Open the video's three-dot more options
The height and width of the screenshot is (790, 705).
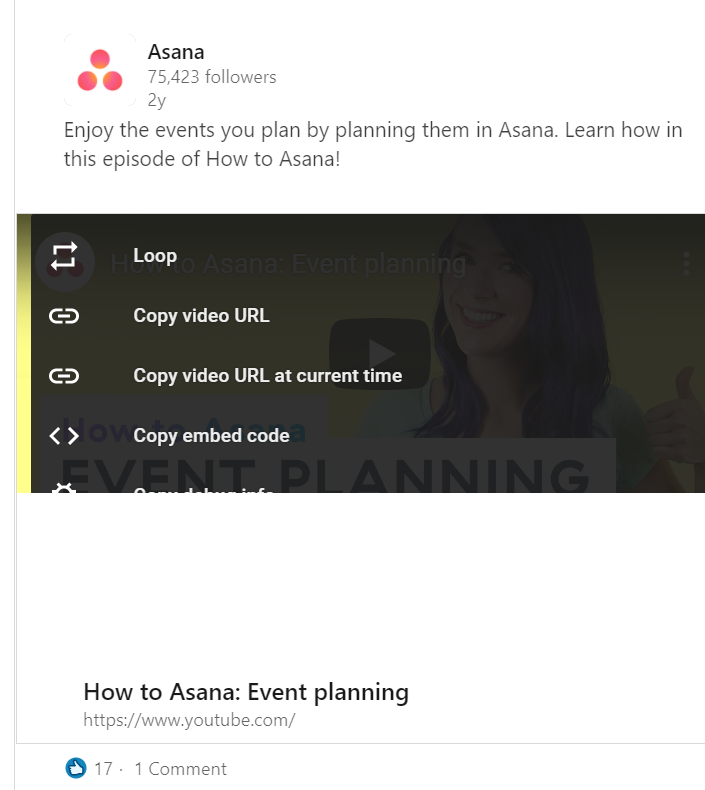(686, 264)
